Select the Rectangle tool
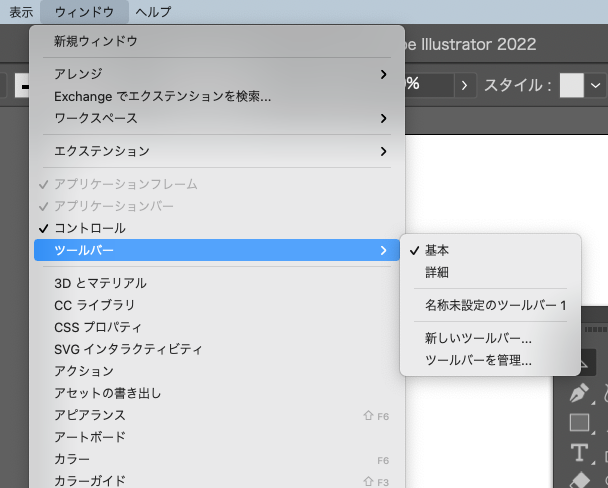This screenshot has width=608, height=488. click(x=581, y=423)
